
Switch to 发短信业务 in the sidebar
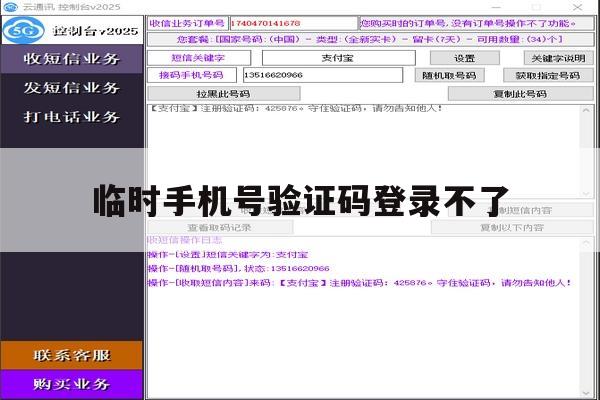[x=72, y=88]
